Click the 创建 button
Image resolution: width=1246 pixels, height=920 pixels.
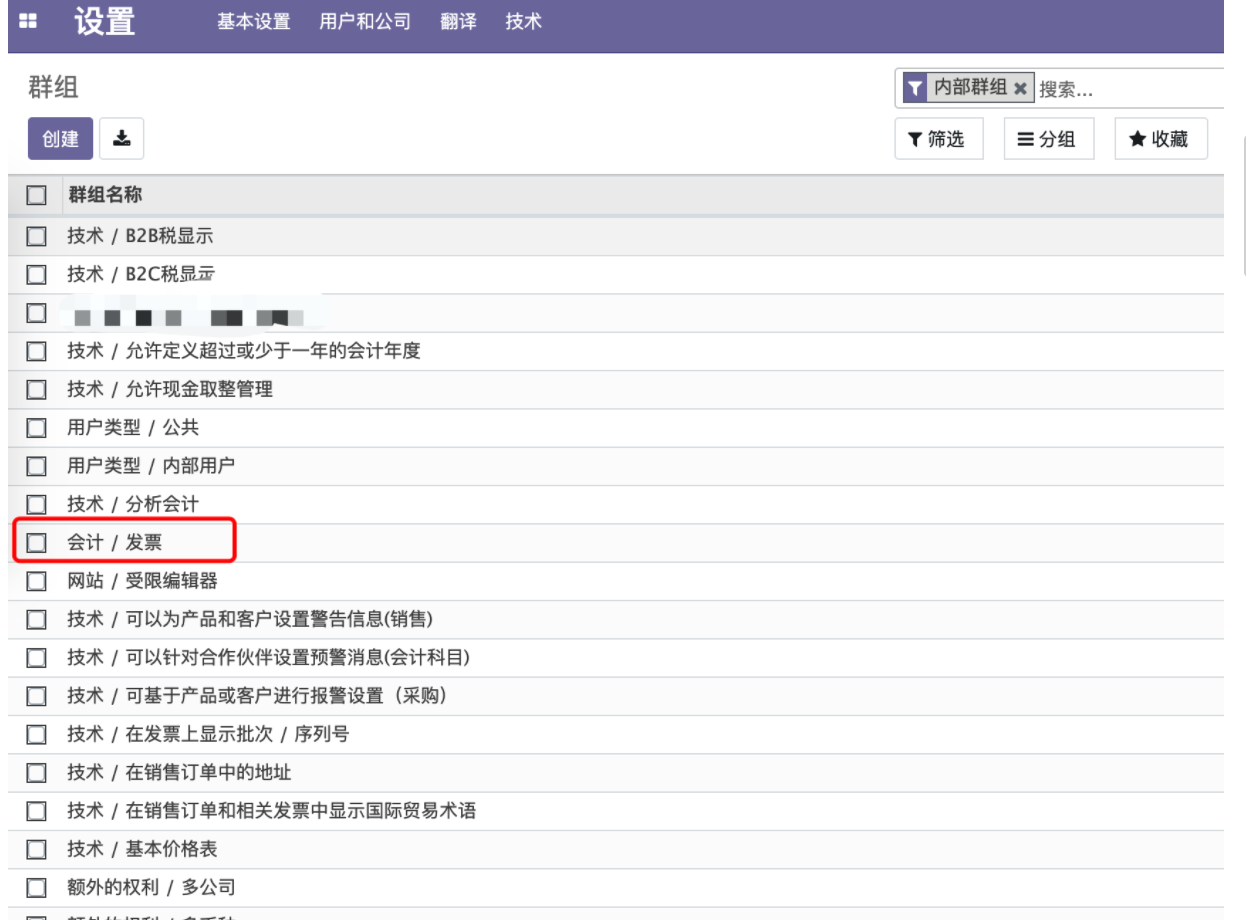click(60, 138)
